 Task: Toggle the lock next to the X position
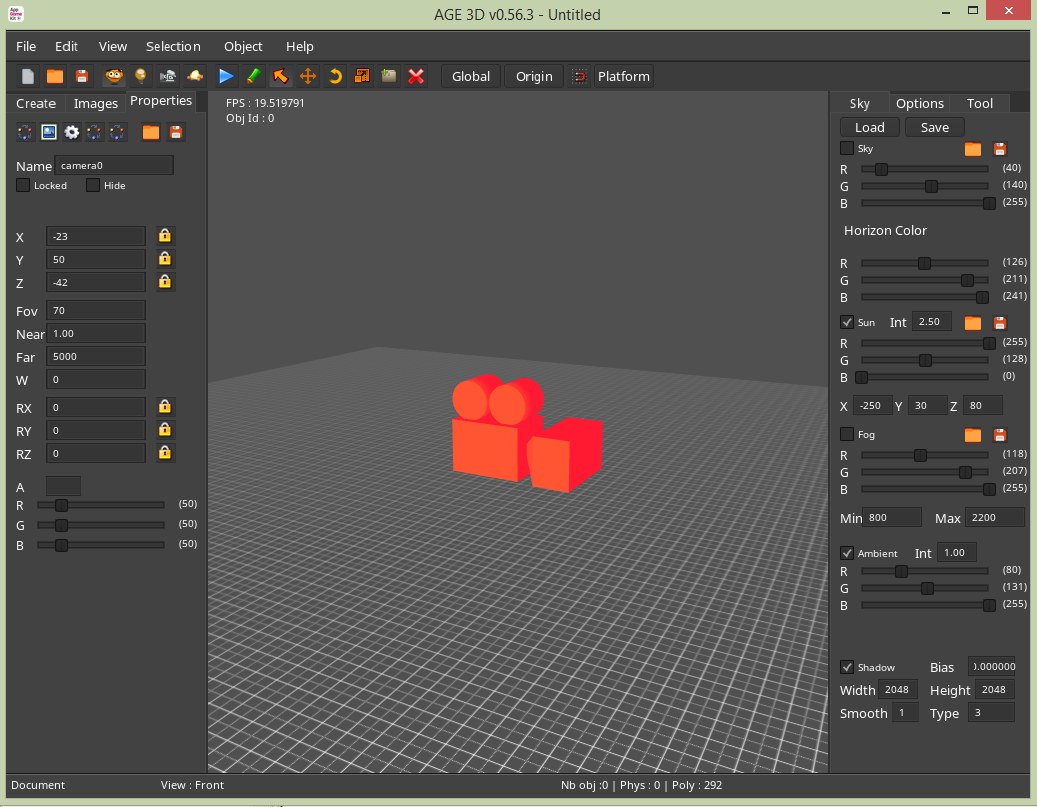165,235
